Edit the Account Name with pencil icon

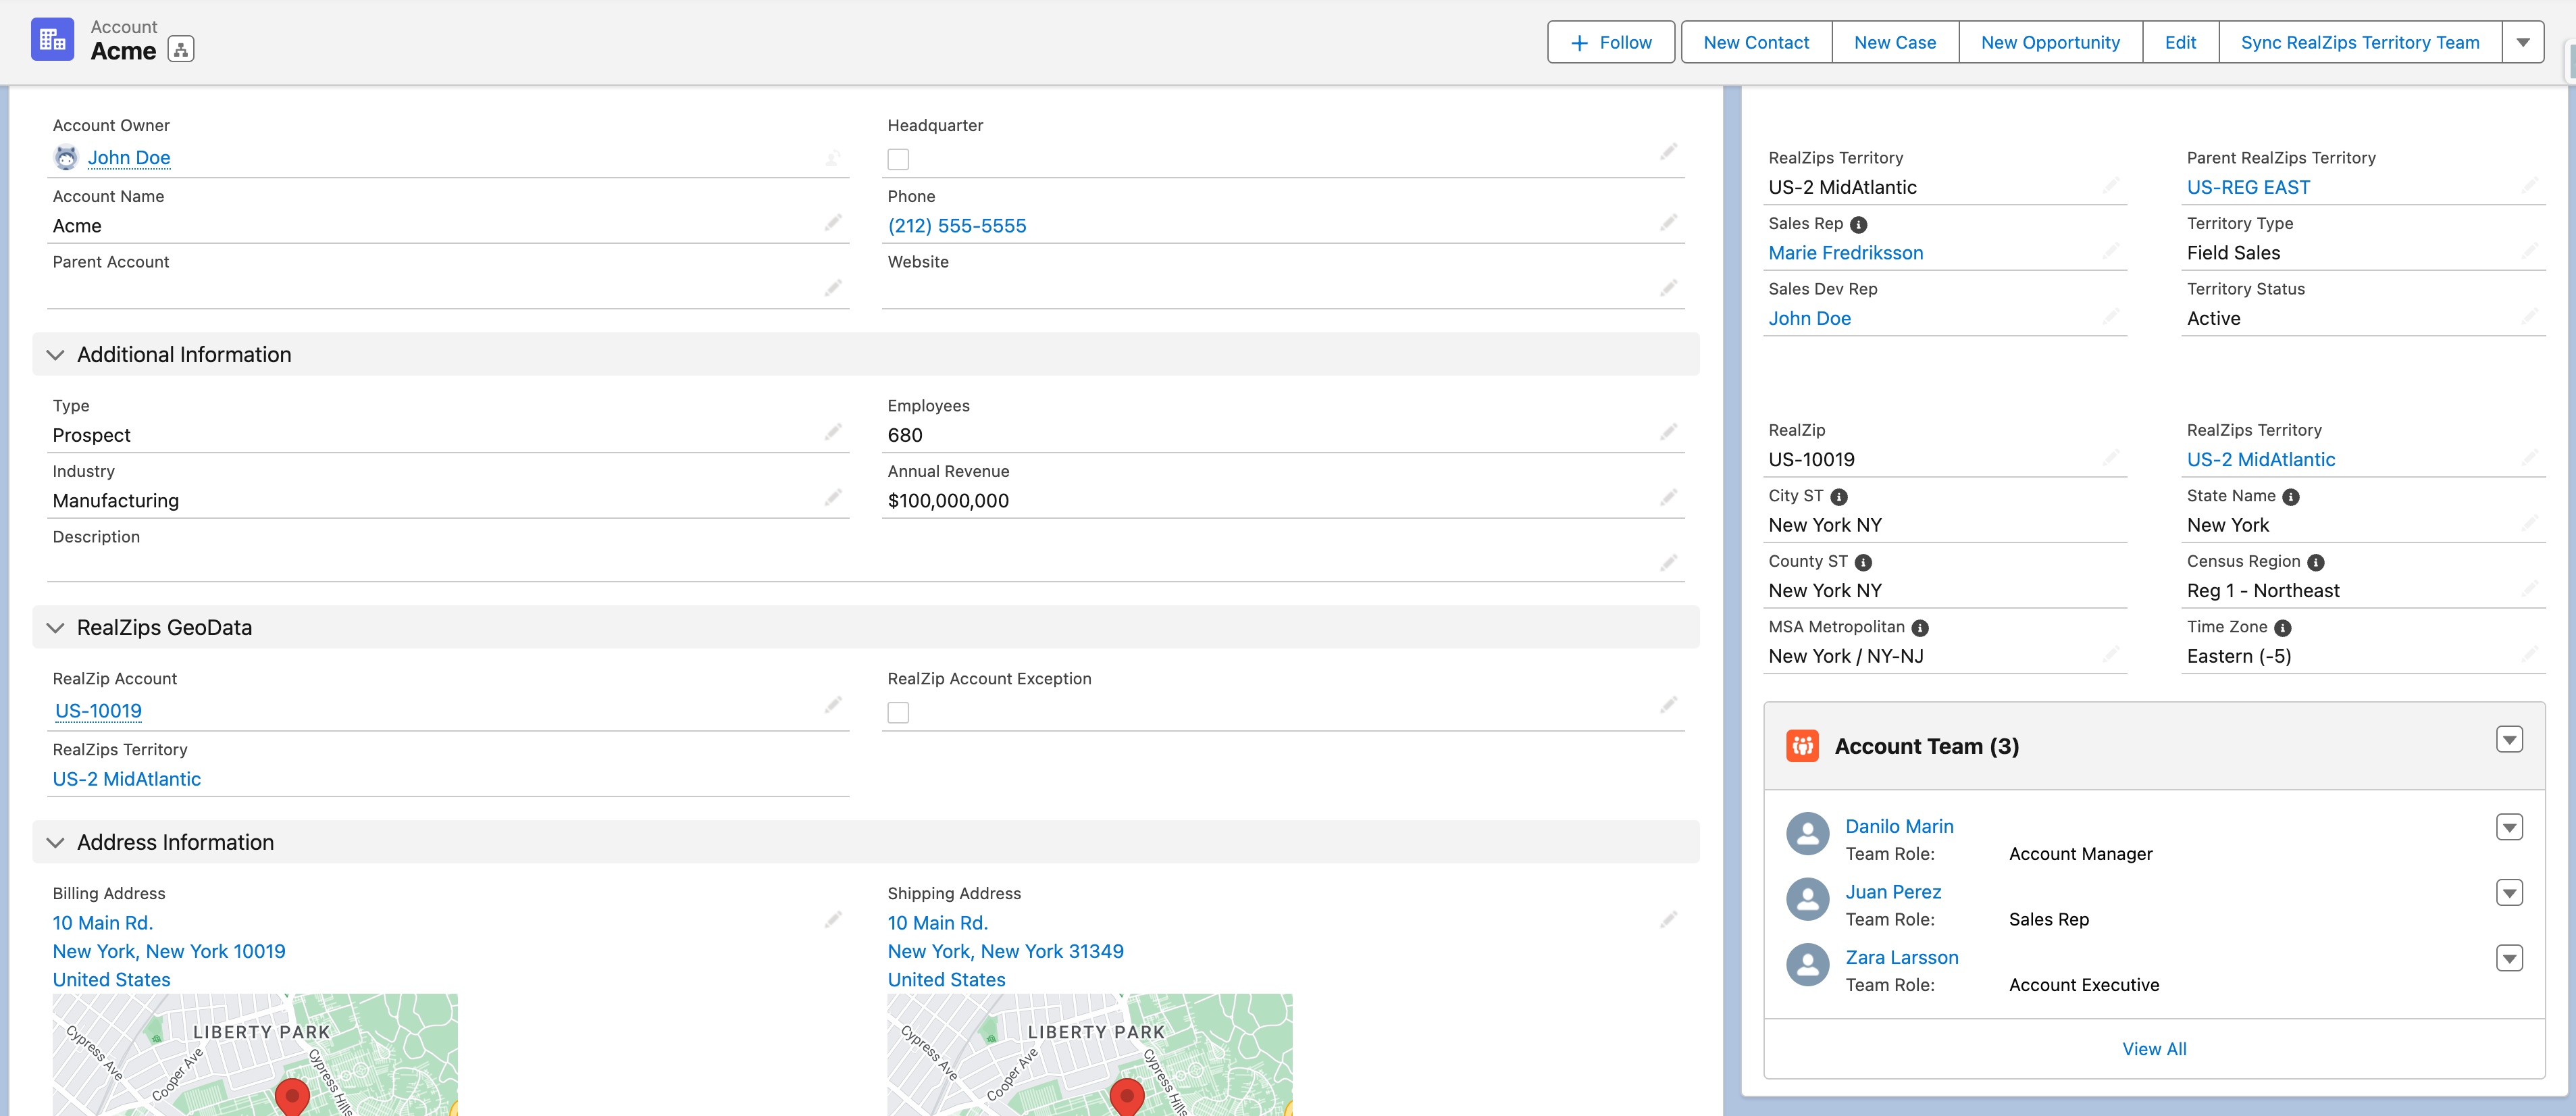tap(833, 223)
